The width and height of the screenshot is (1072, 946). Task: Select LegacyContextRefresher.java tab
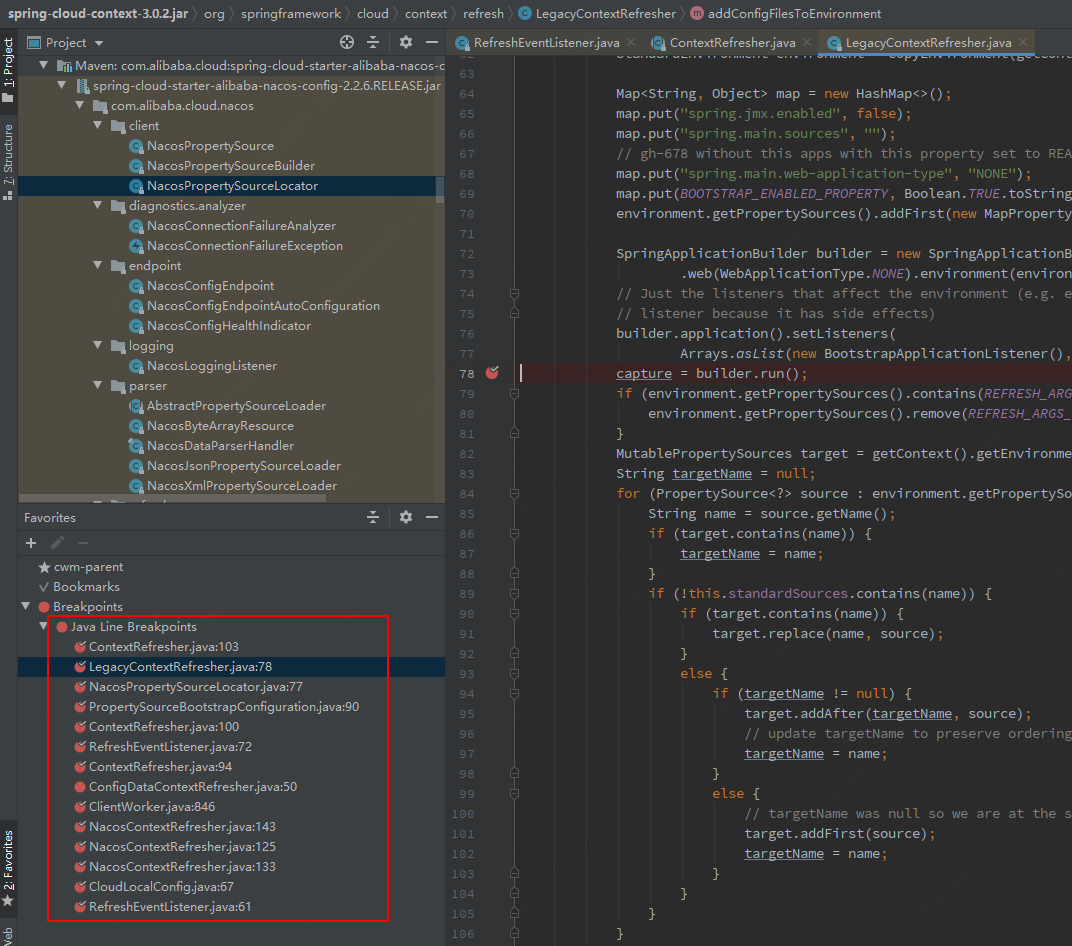928,42
